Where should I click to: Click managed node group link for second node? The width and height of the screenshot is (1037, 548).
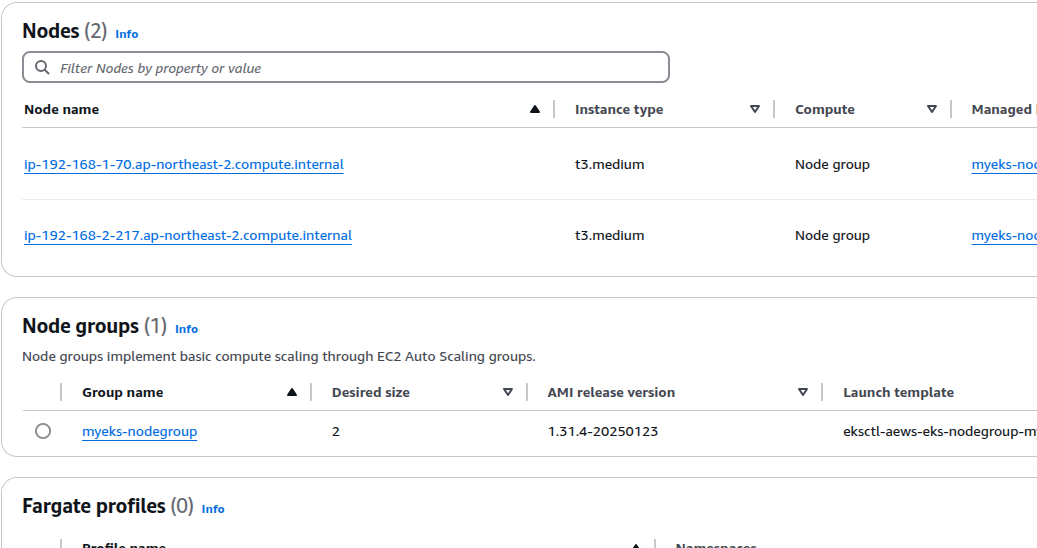tap(1003, 236)
